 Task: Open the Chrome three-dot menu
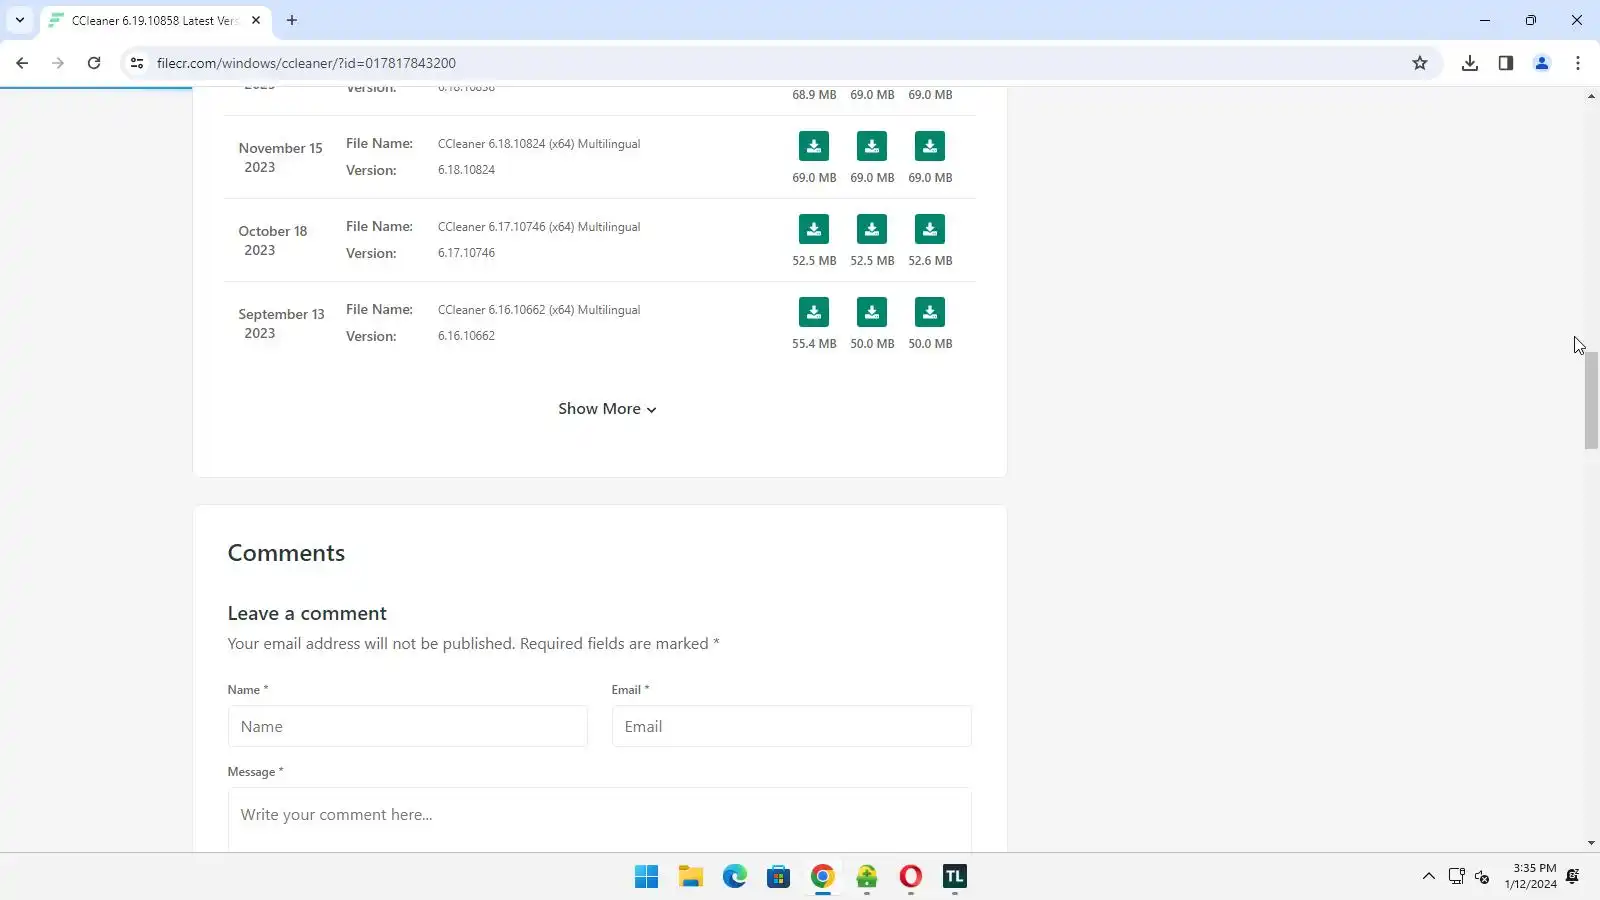(1578, 63)
